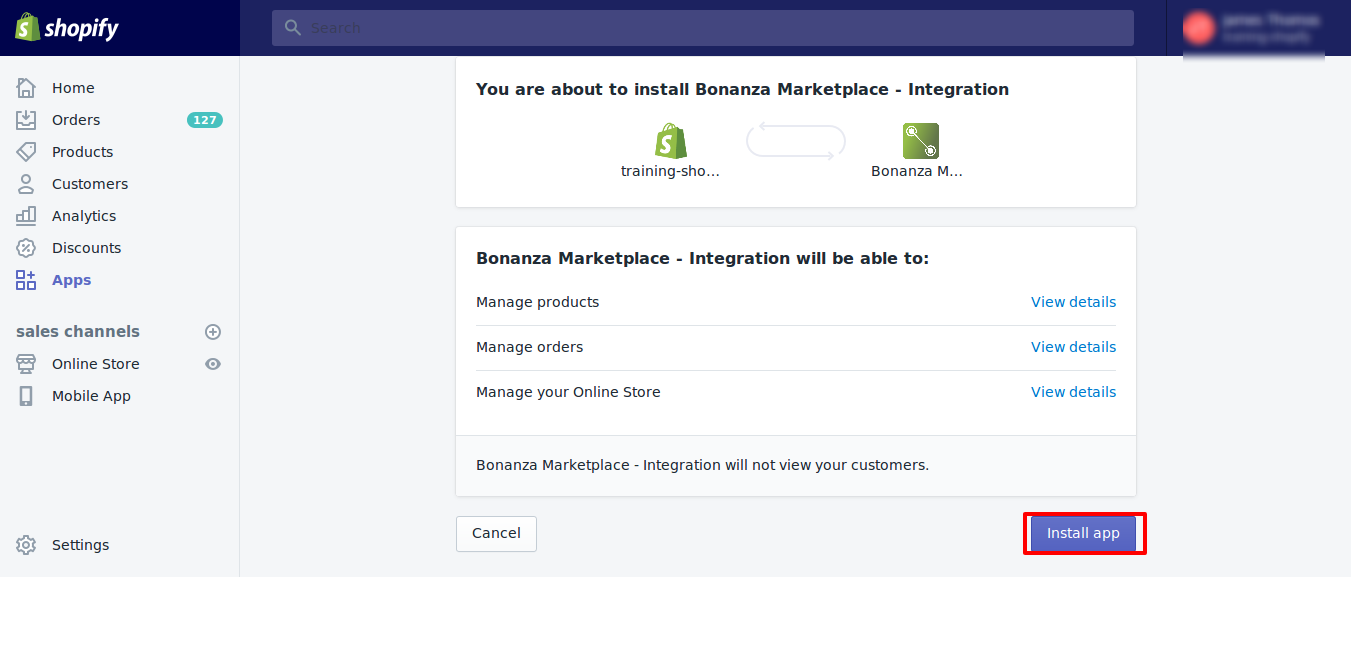Screen dimensions: 1351x654
Task: Click the Bonanza M… app label
Action: tap(917, 171)
